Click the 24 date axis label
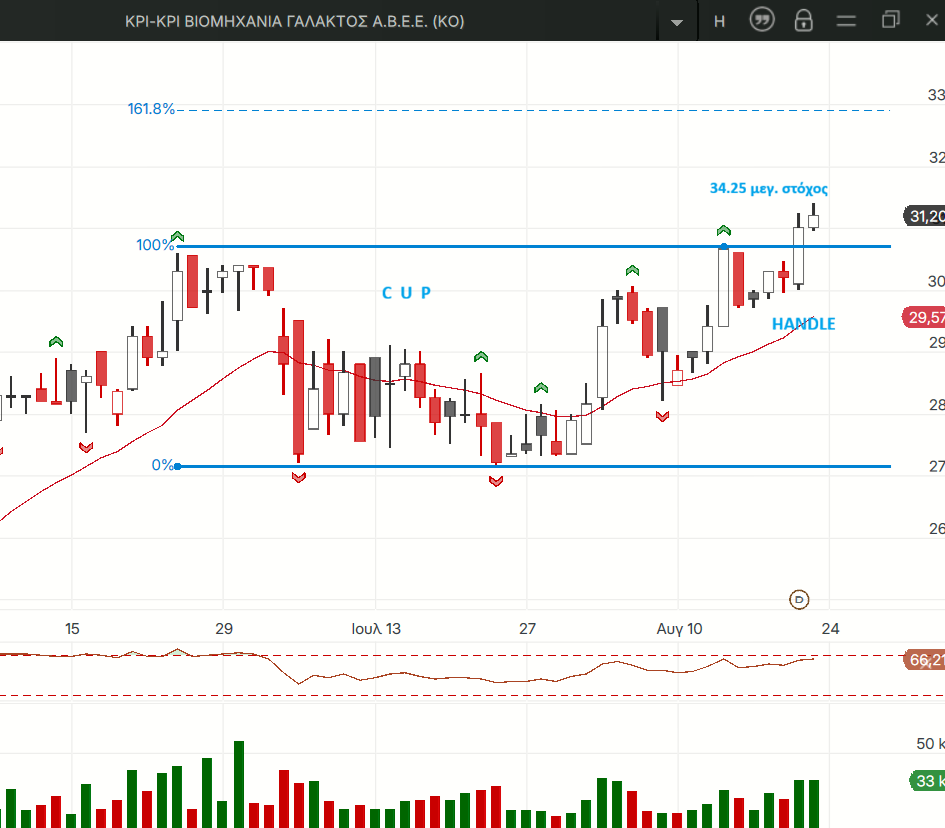Viewport: 945px width, 828px height. pyautogui.click(x=830, y=629)
